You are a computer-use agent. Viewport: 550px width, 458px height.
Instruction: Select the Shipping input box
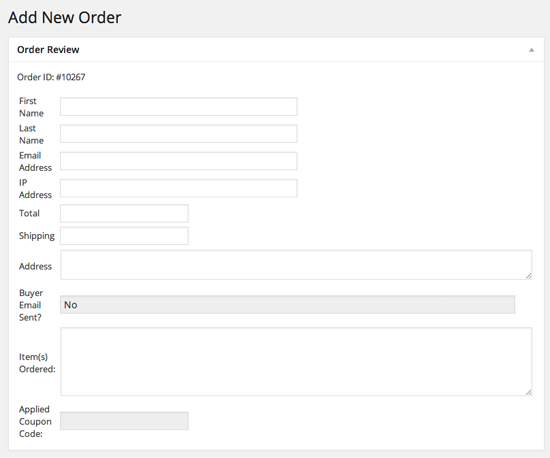124,236
